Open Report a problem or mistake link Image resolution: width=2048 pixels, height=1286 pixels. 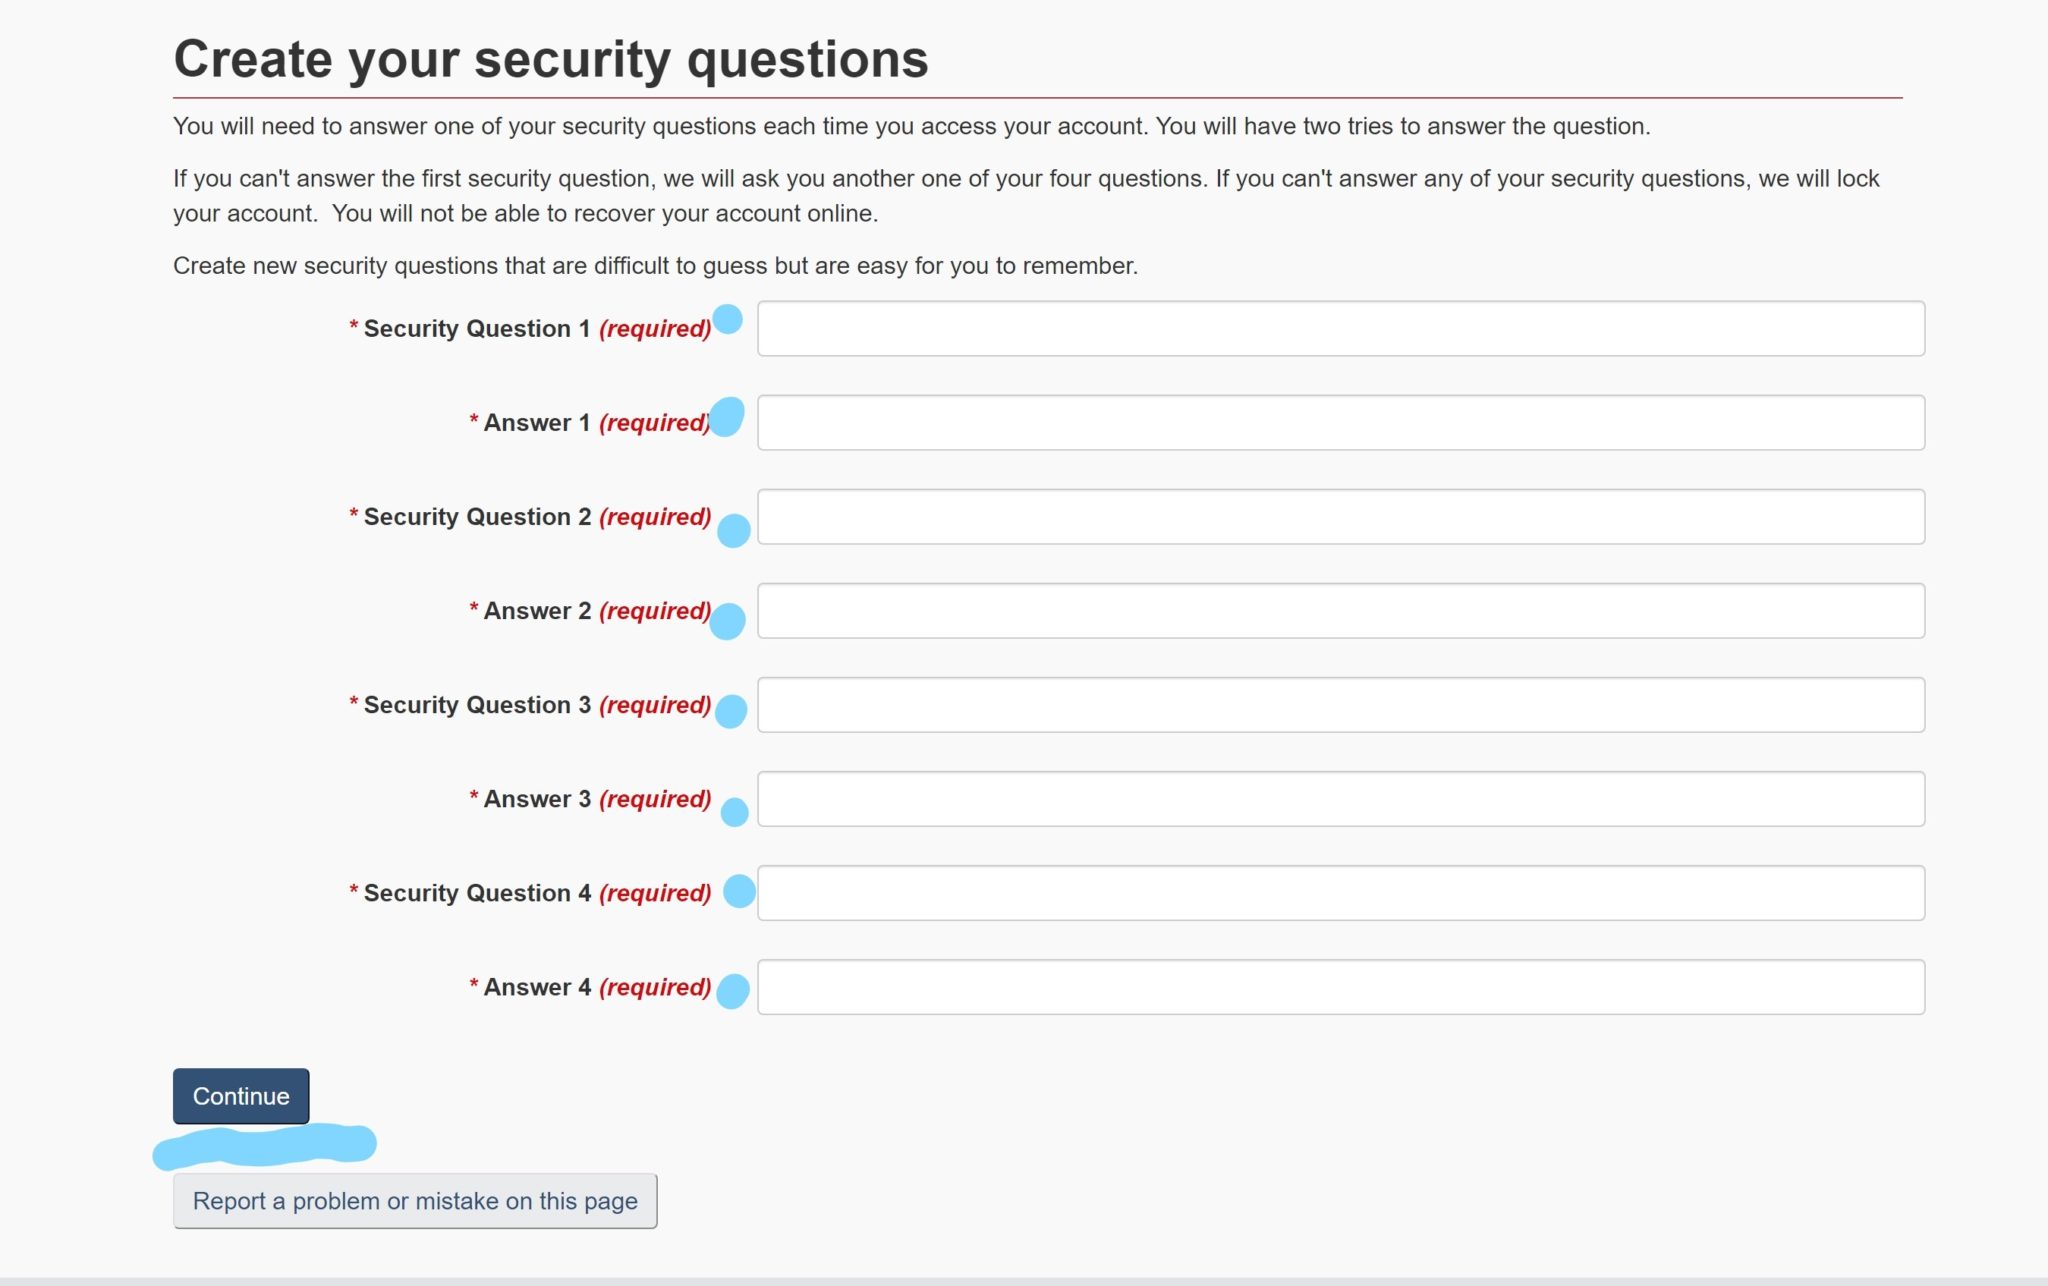pos(415,1200)
